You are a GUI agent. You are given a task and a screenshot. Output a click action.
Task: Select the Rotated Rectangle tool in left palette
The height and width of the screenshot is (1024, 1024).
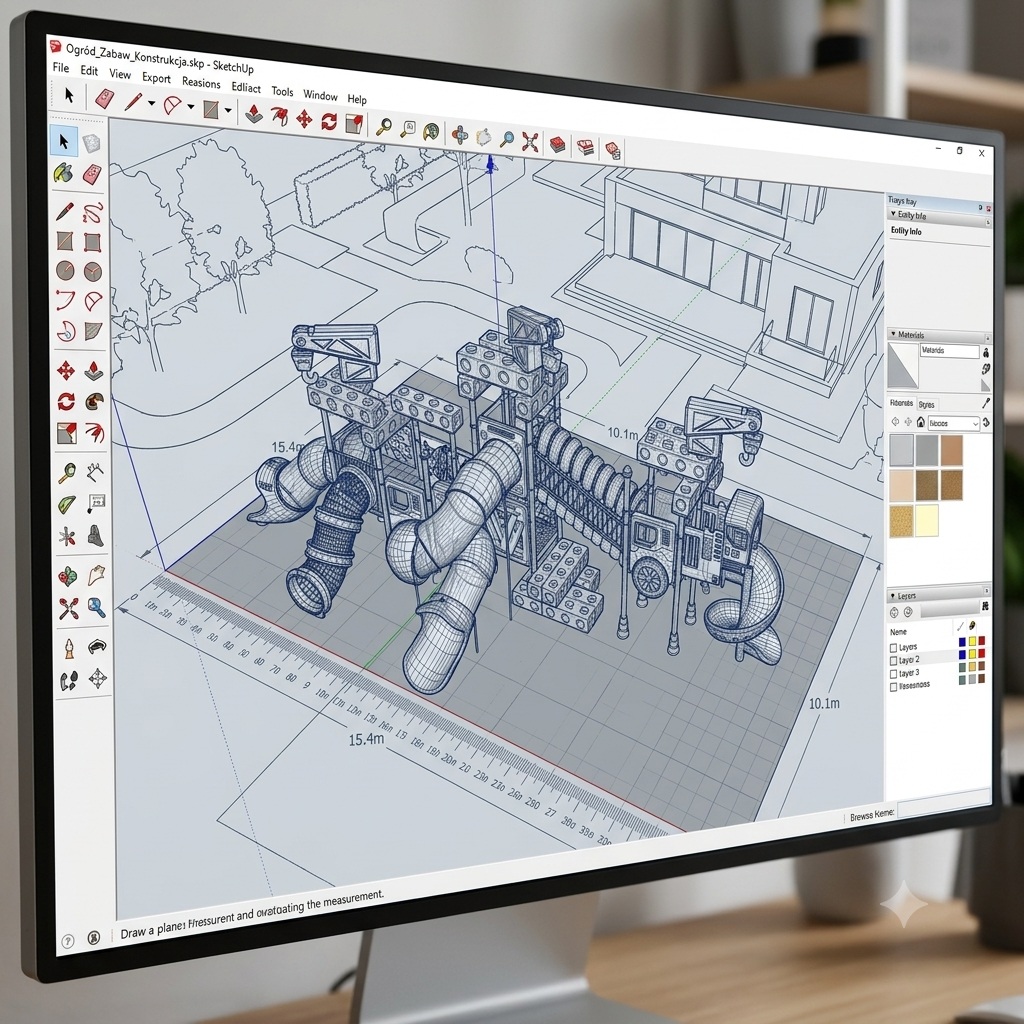click(x=93, y=242)
